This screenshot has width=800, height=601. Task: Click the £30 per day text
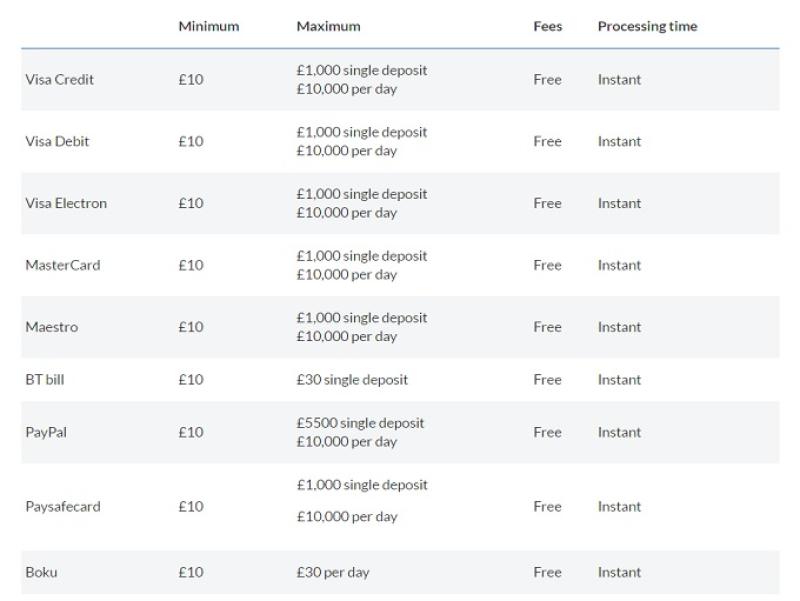333,573
